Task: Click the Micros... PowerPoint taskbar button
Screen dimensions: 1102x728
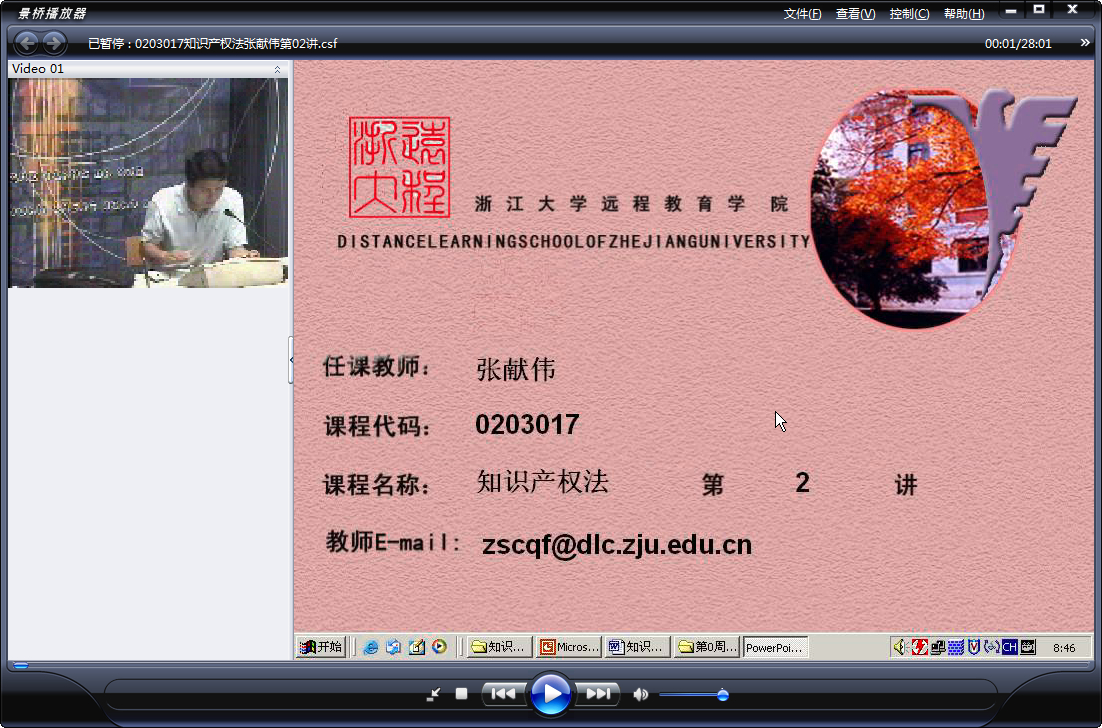Action: pyautogui.click(x=569, y=646)
